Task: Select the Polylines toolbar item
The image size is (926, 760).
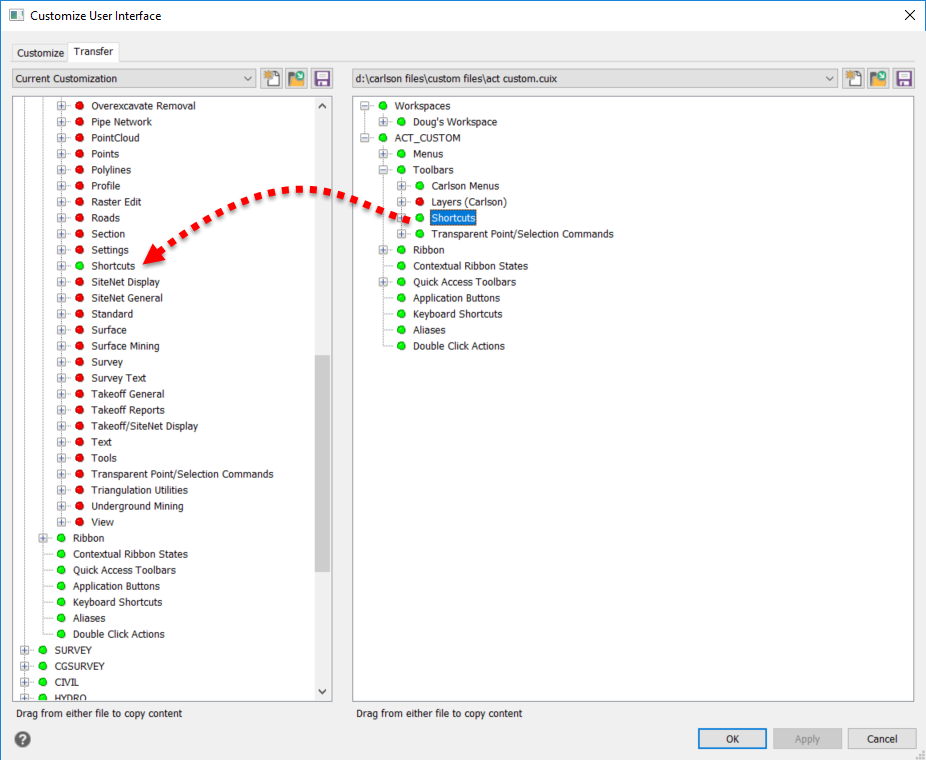Action: point(111,170)
